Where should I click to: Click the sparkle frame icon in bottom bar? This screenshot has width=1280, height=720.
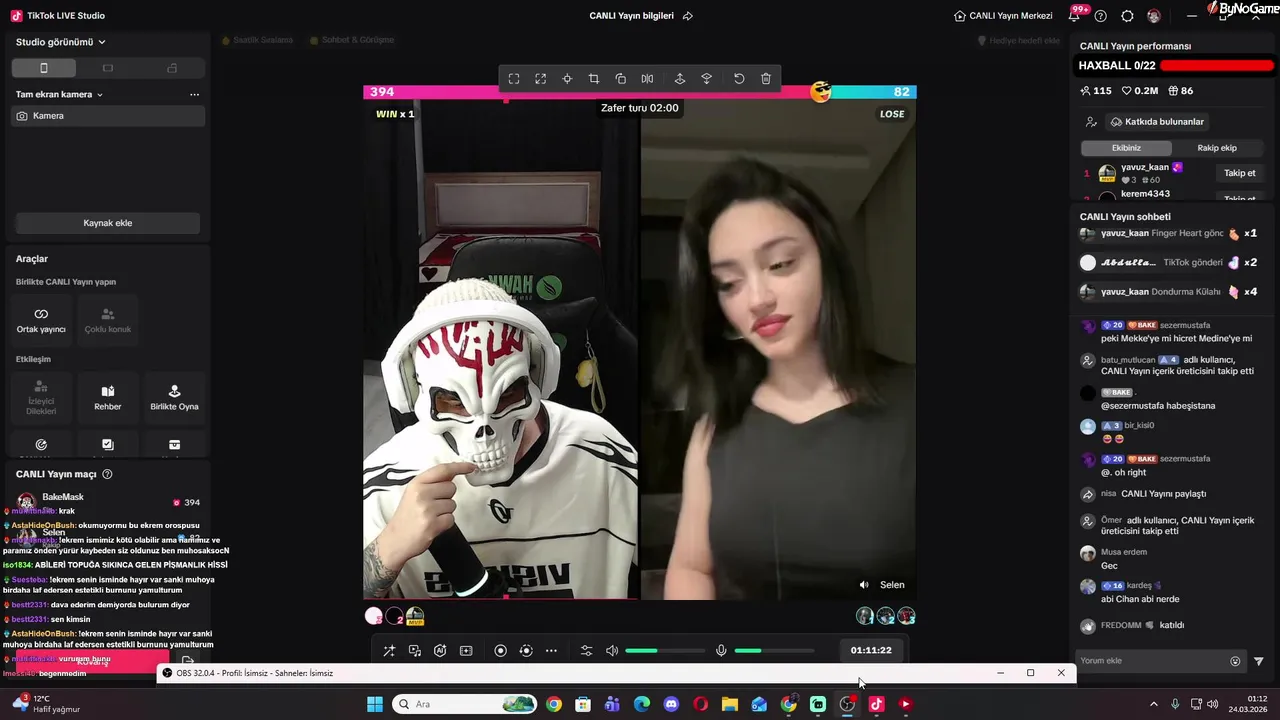466,651
